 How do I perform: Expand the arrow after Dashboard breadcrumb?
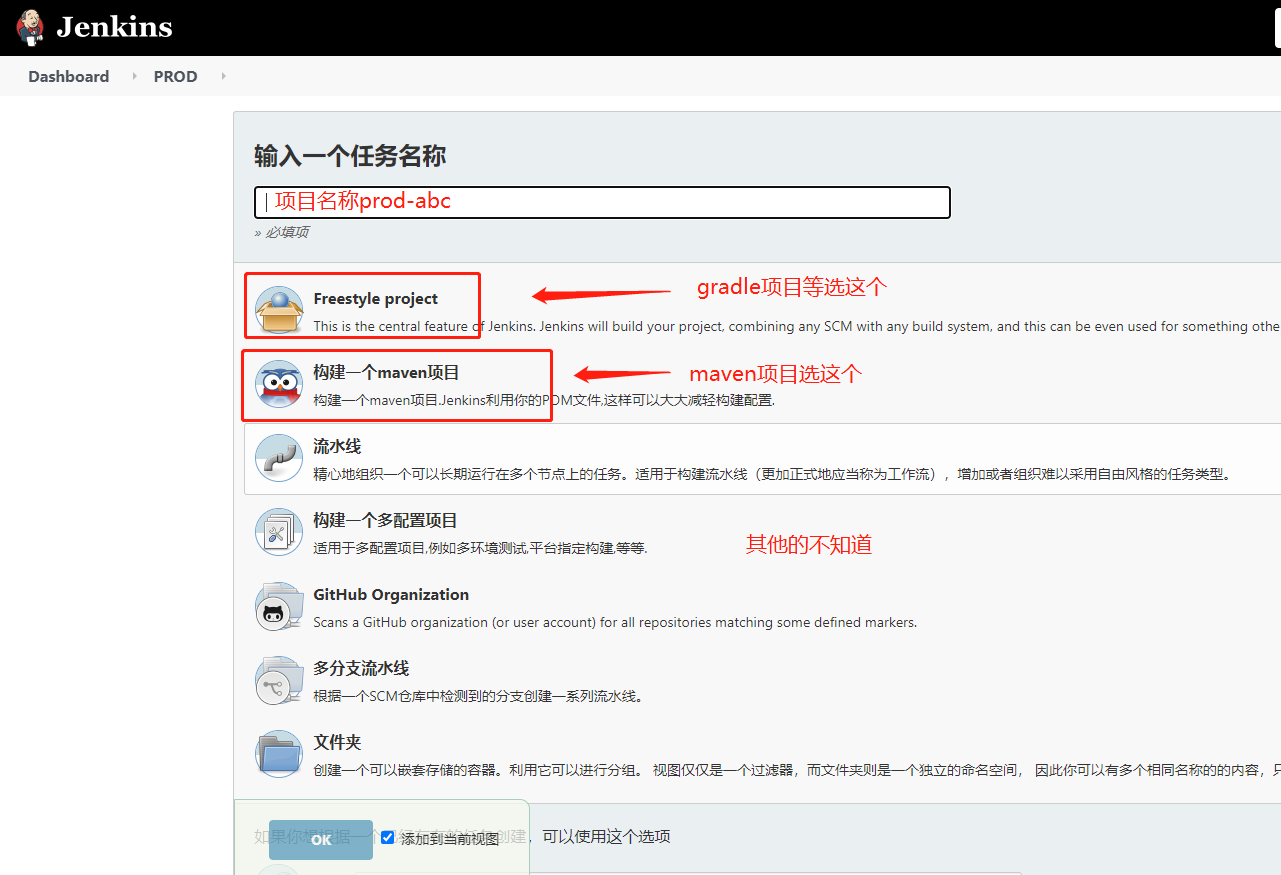134,76
